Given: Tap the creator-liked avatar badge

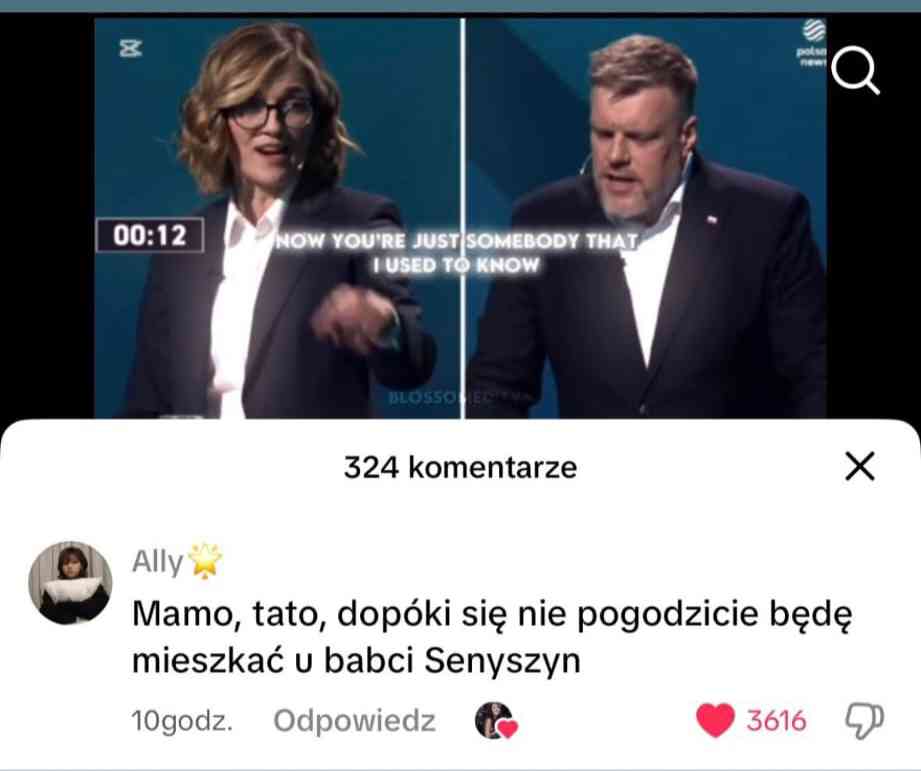Looking at the screenshot, I should pyautogui.click(x=496, y=721).
